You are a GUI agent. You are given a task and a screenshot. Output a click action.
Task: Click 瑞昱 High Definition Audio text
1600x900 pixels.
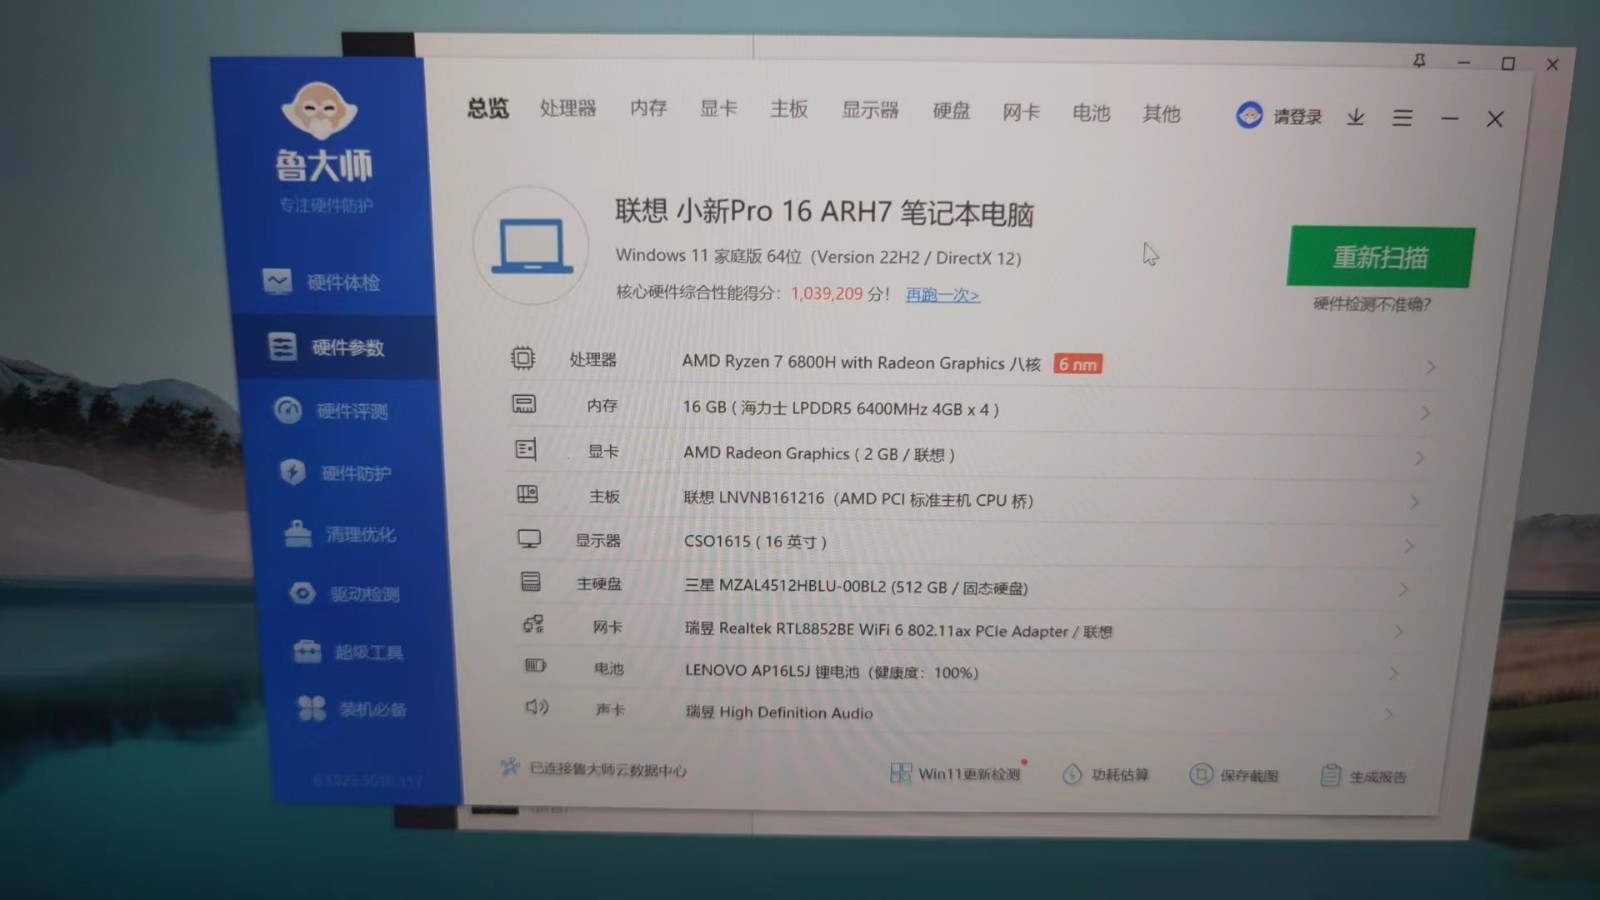pyautogui.click(x=779, y=712)
